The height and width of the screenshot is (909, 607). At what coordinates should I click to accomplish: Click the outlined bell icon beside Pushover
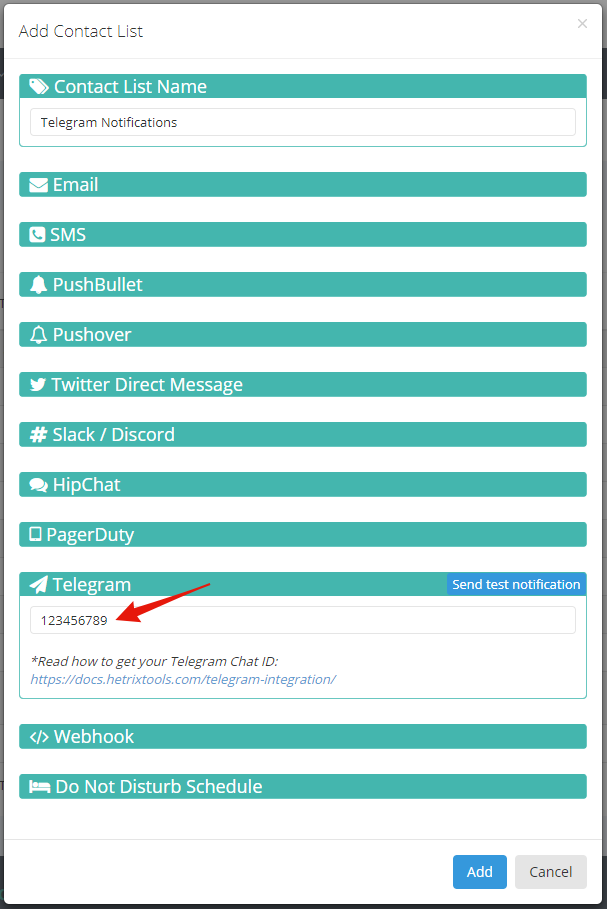click(38, 334)
